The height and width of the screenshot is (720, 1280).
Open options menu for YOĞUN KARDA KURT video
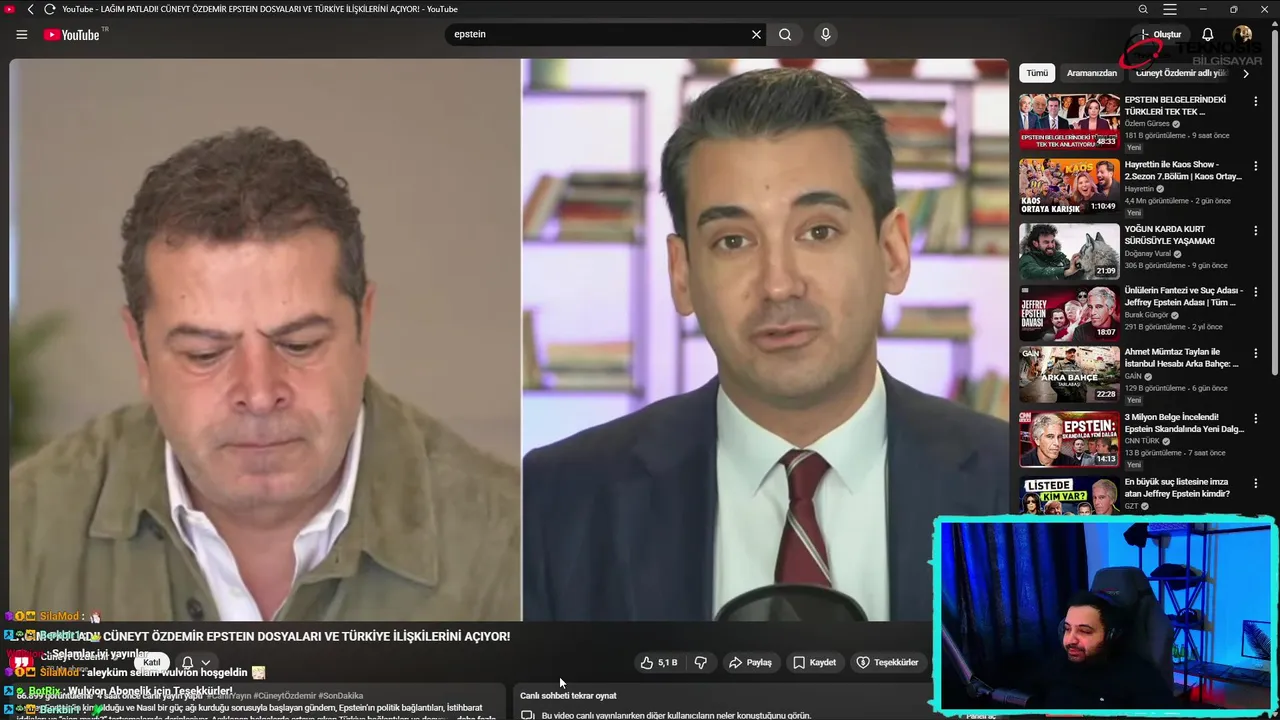pos(1256,231)
